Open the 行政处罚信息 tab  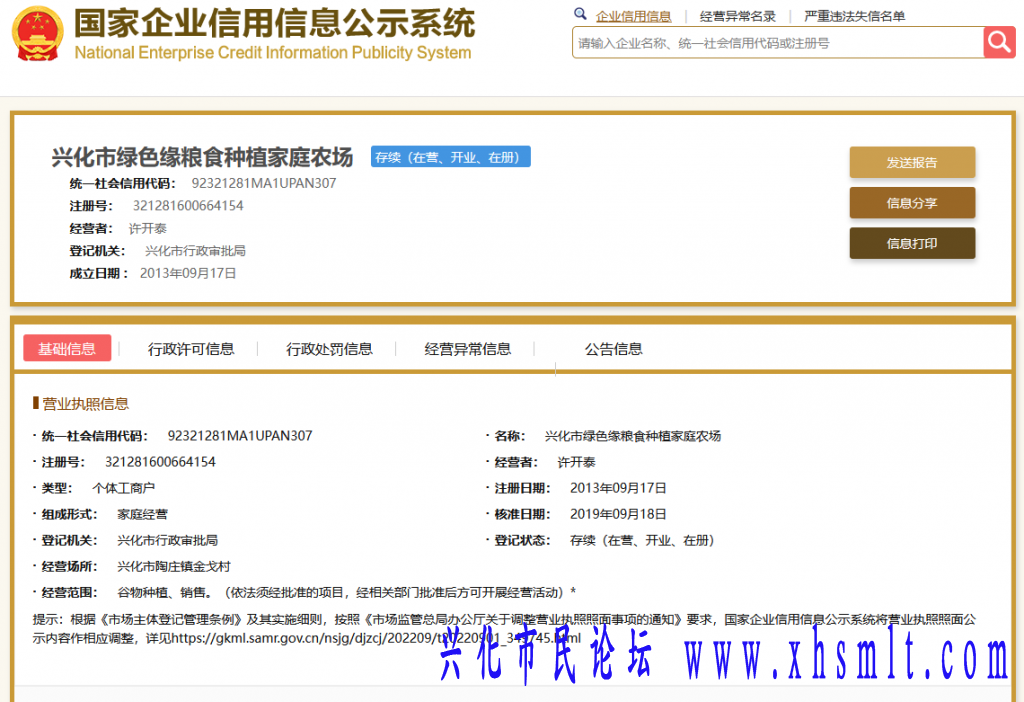click(x=329, y=349)
